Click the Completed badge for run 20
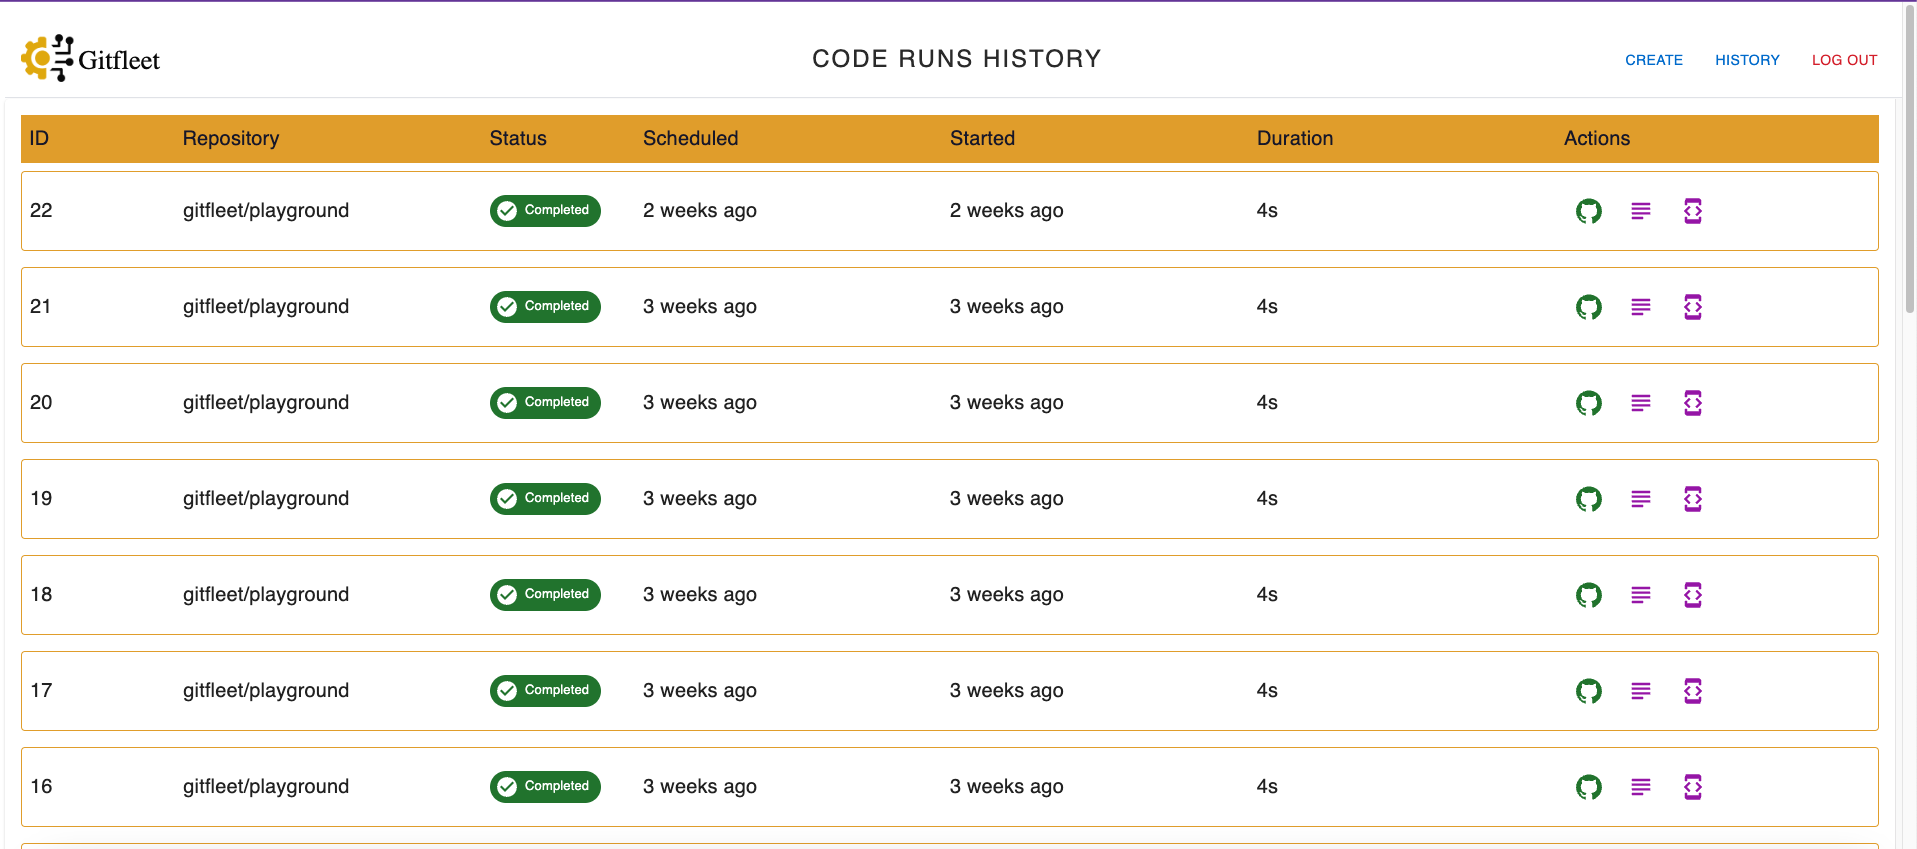1917x849 pixels. click(x=545, y=403)
